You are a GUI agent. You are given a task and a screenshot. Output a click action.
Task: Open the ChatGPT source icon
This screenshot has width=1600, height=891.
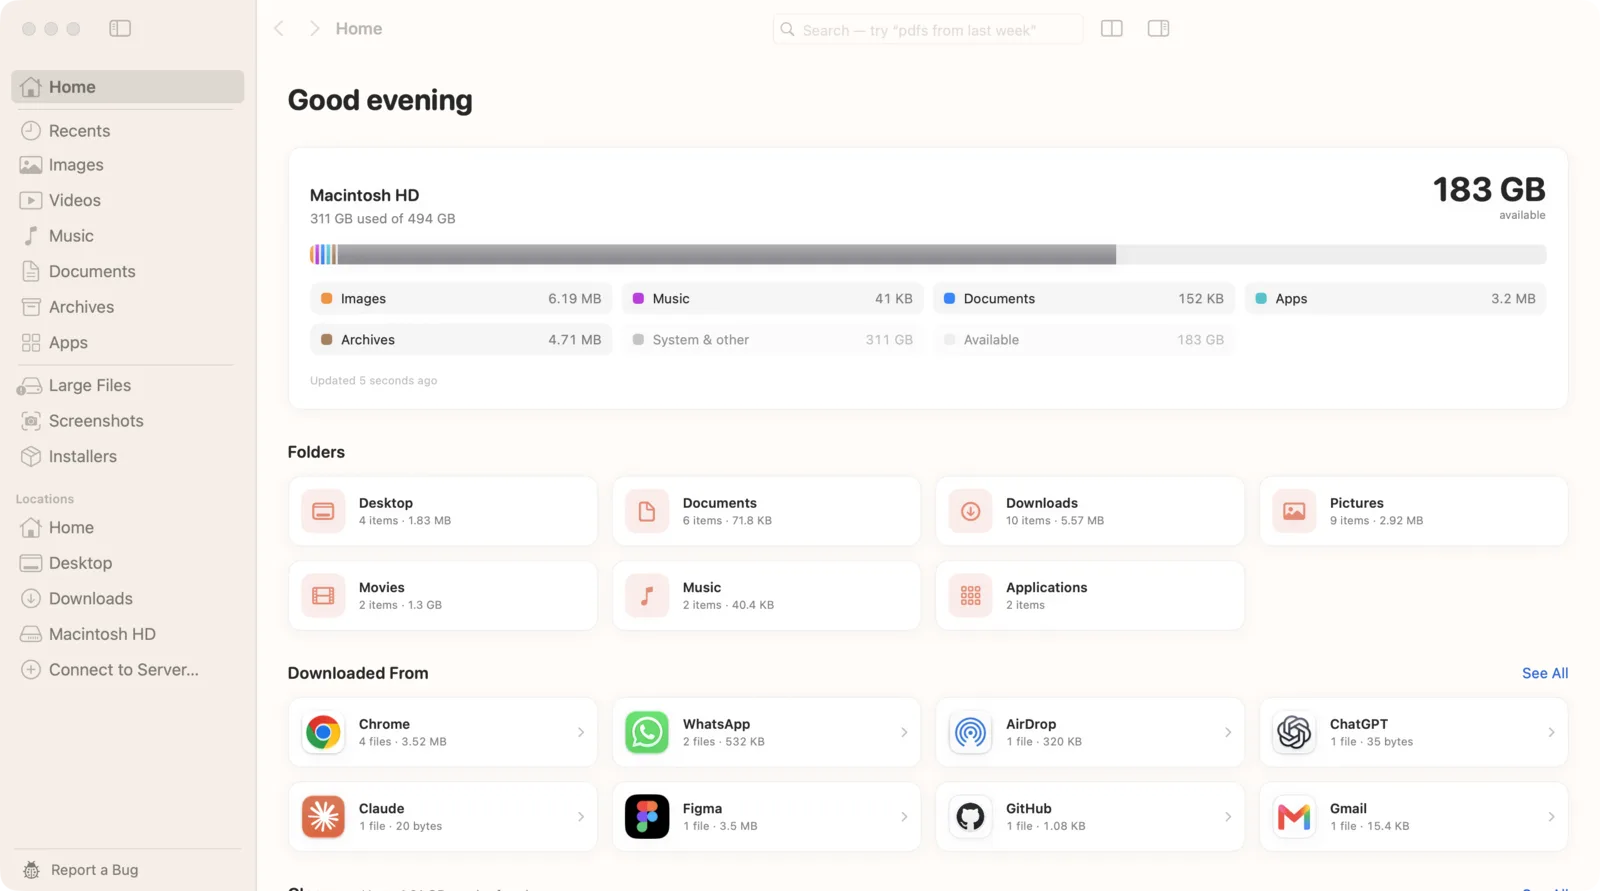pos(1294,733)
